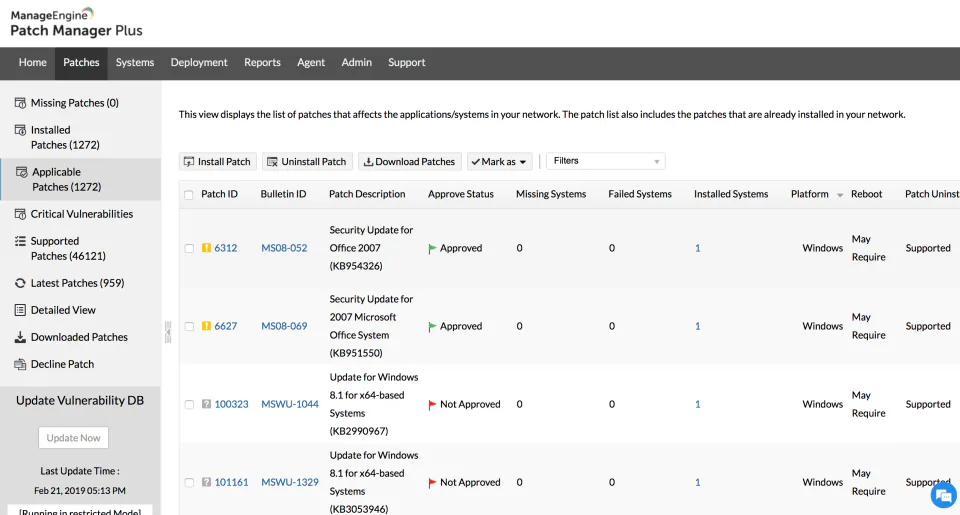Go to the Deployment menu tab
Image resolution: width=960 pixels, height=515 pixels.
199,62
